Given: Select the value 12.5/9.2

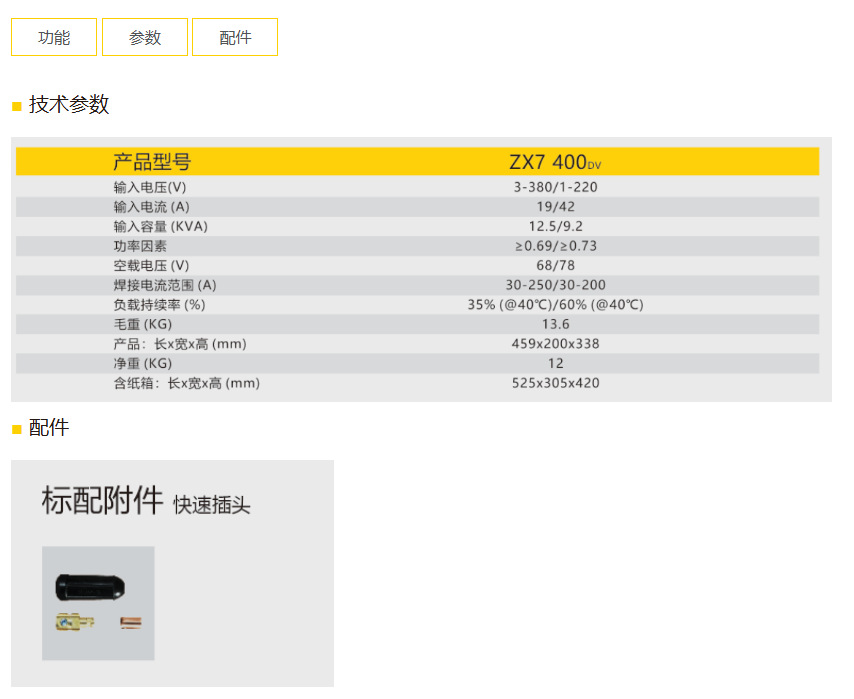Looking at the screenshot, I should pos(556,227).
